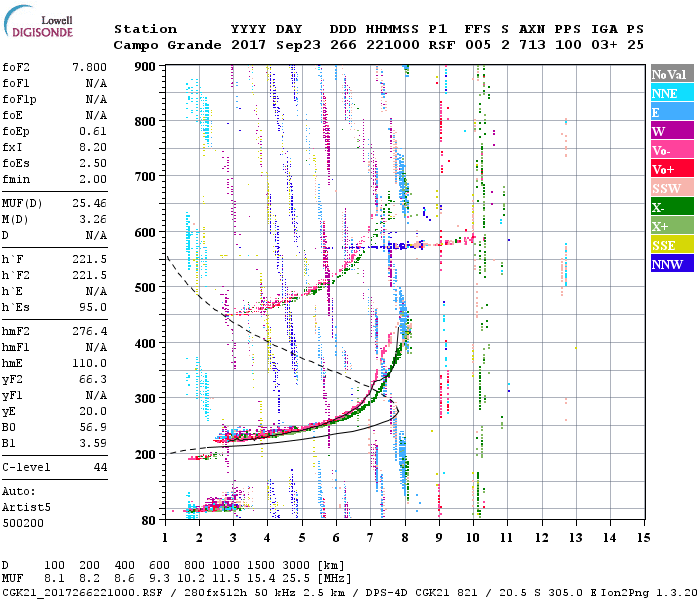Select the SSE yellow legend swatch

point(672,245)
